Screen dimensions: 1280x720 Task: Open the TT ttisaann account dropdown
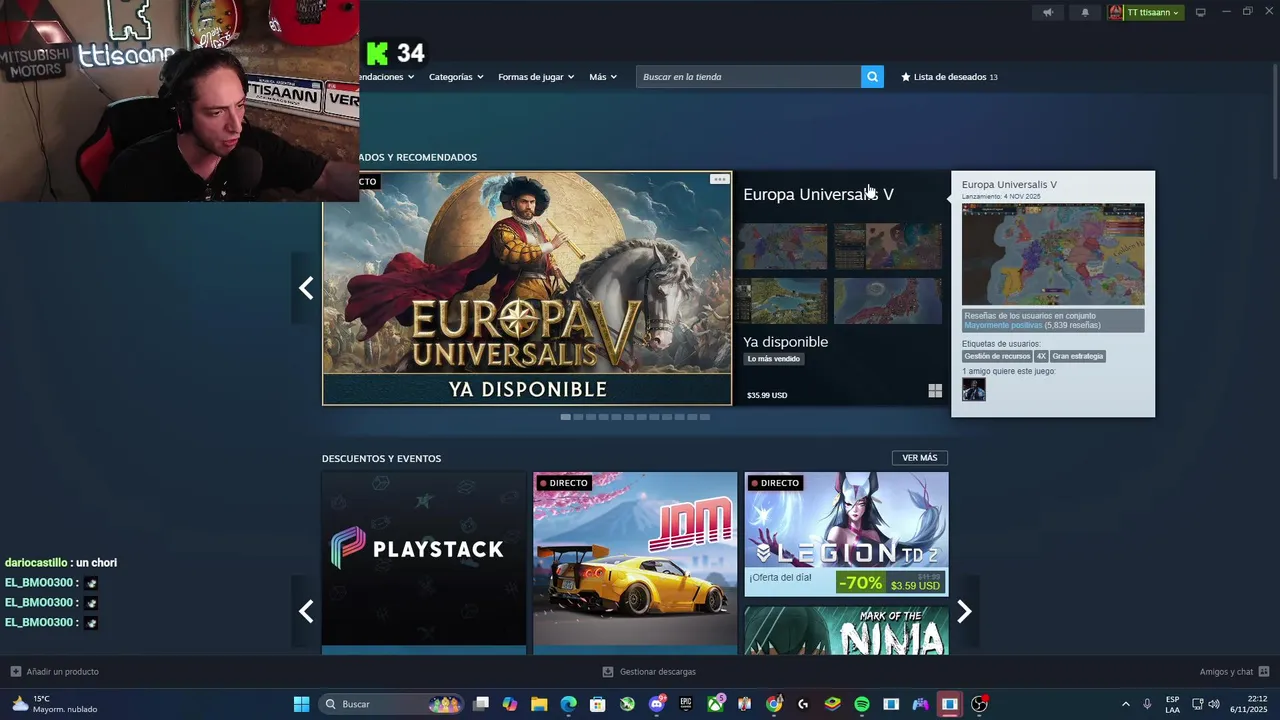tap(1153, 12)
